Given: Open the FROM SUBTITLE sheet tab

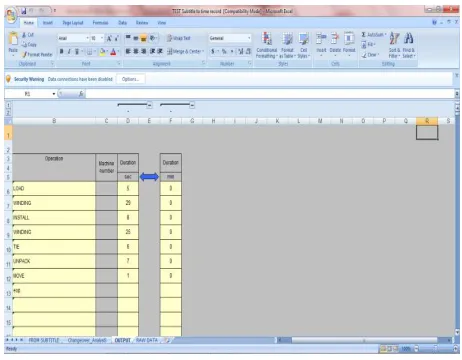Looking at the screenshot, I should pos(44,340).
